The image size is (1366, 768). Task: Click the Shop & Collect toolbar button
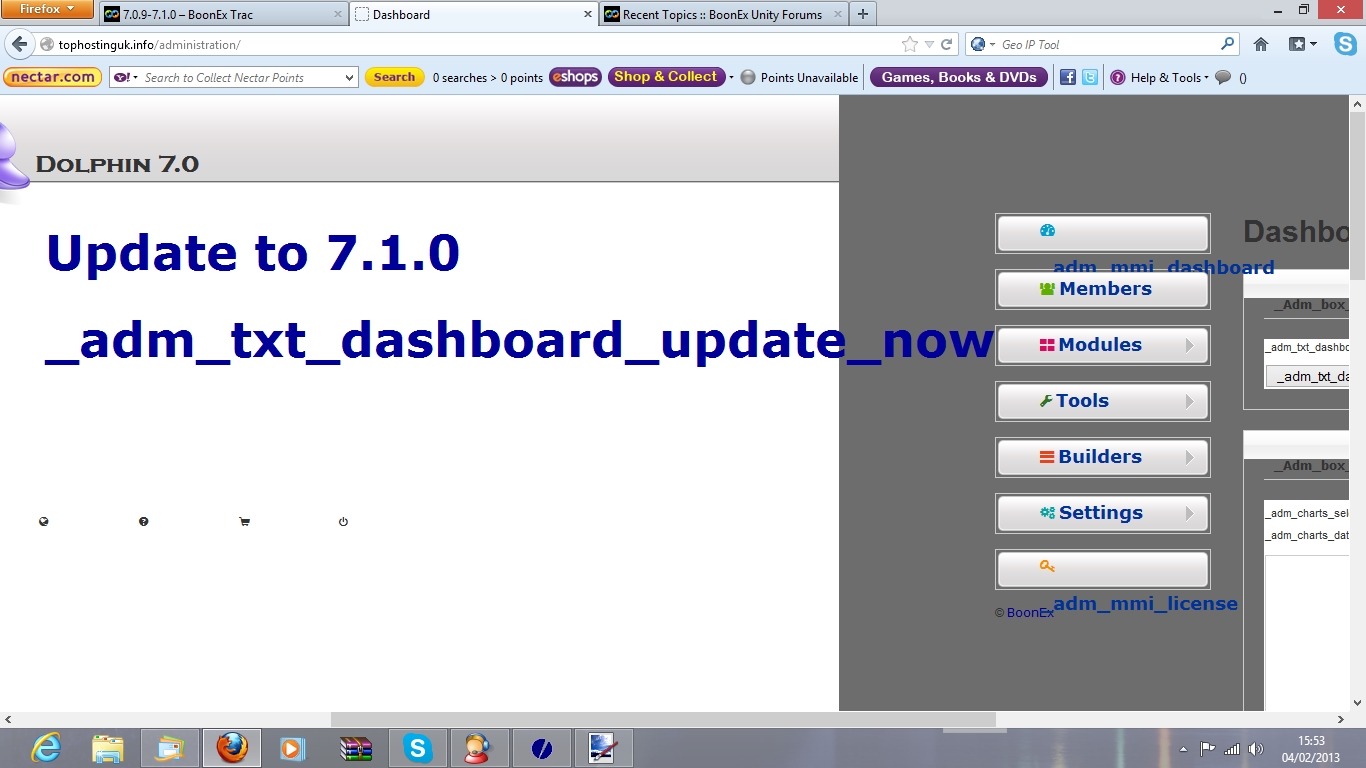(665, 77)
